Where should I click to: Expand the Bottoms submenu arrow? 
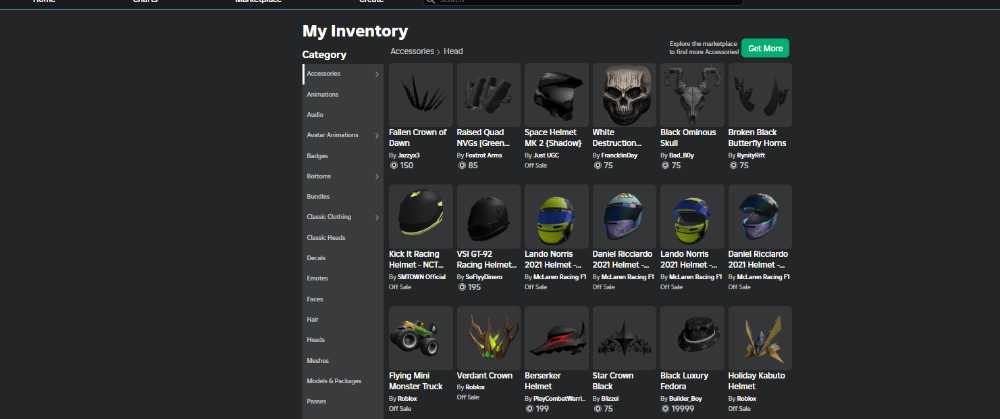coord(377,177)
